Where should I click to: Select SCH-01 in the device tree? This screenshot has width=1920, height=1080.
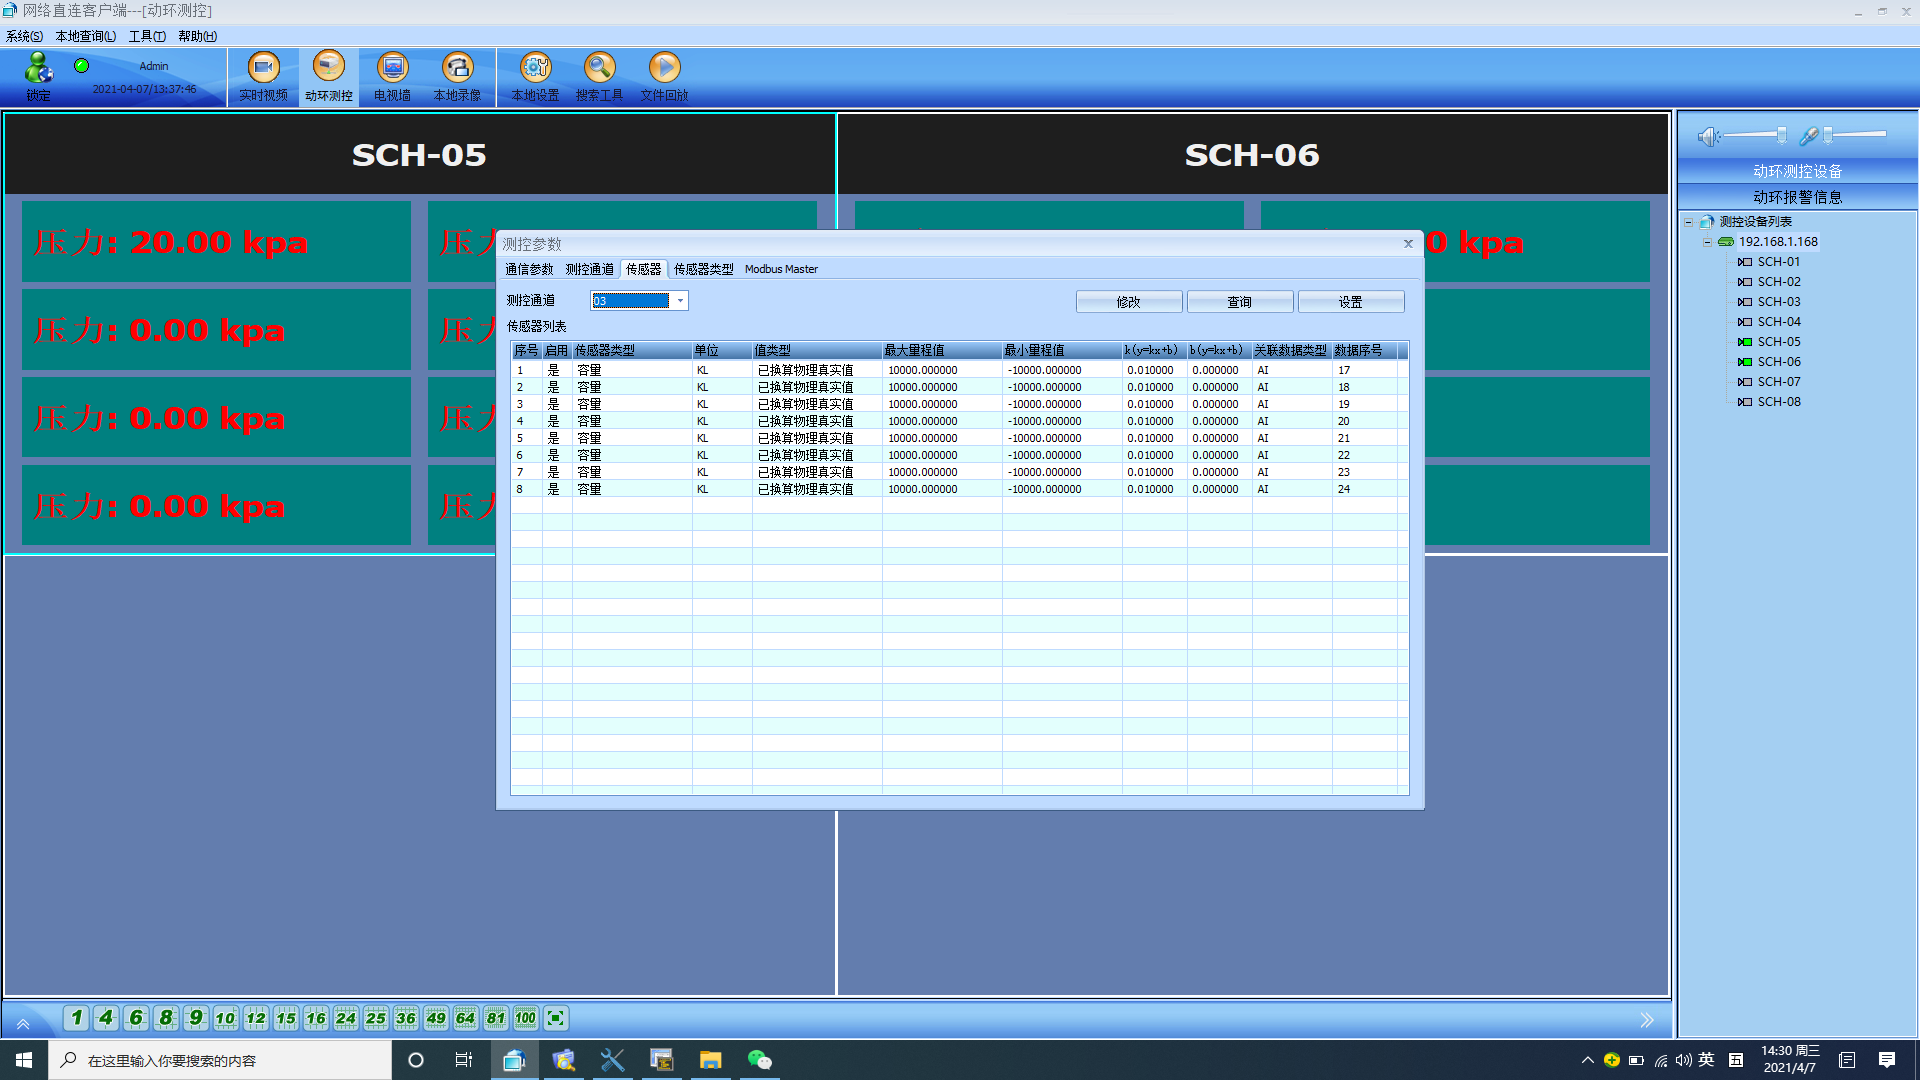(x=1779, y=262)
